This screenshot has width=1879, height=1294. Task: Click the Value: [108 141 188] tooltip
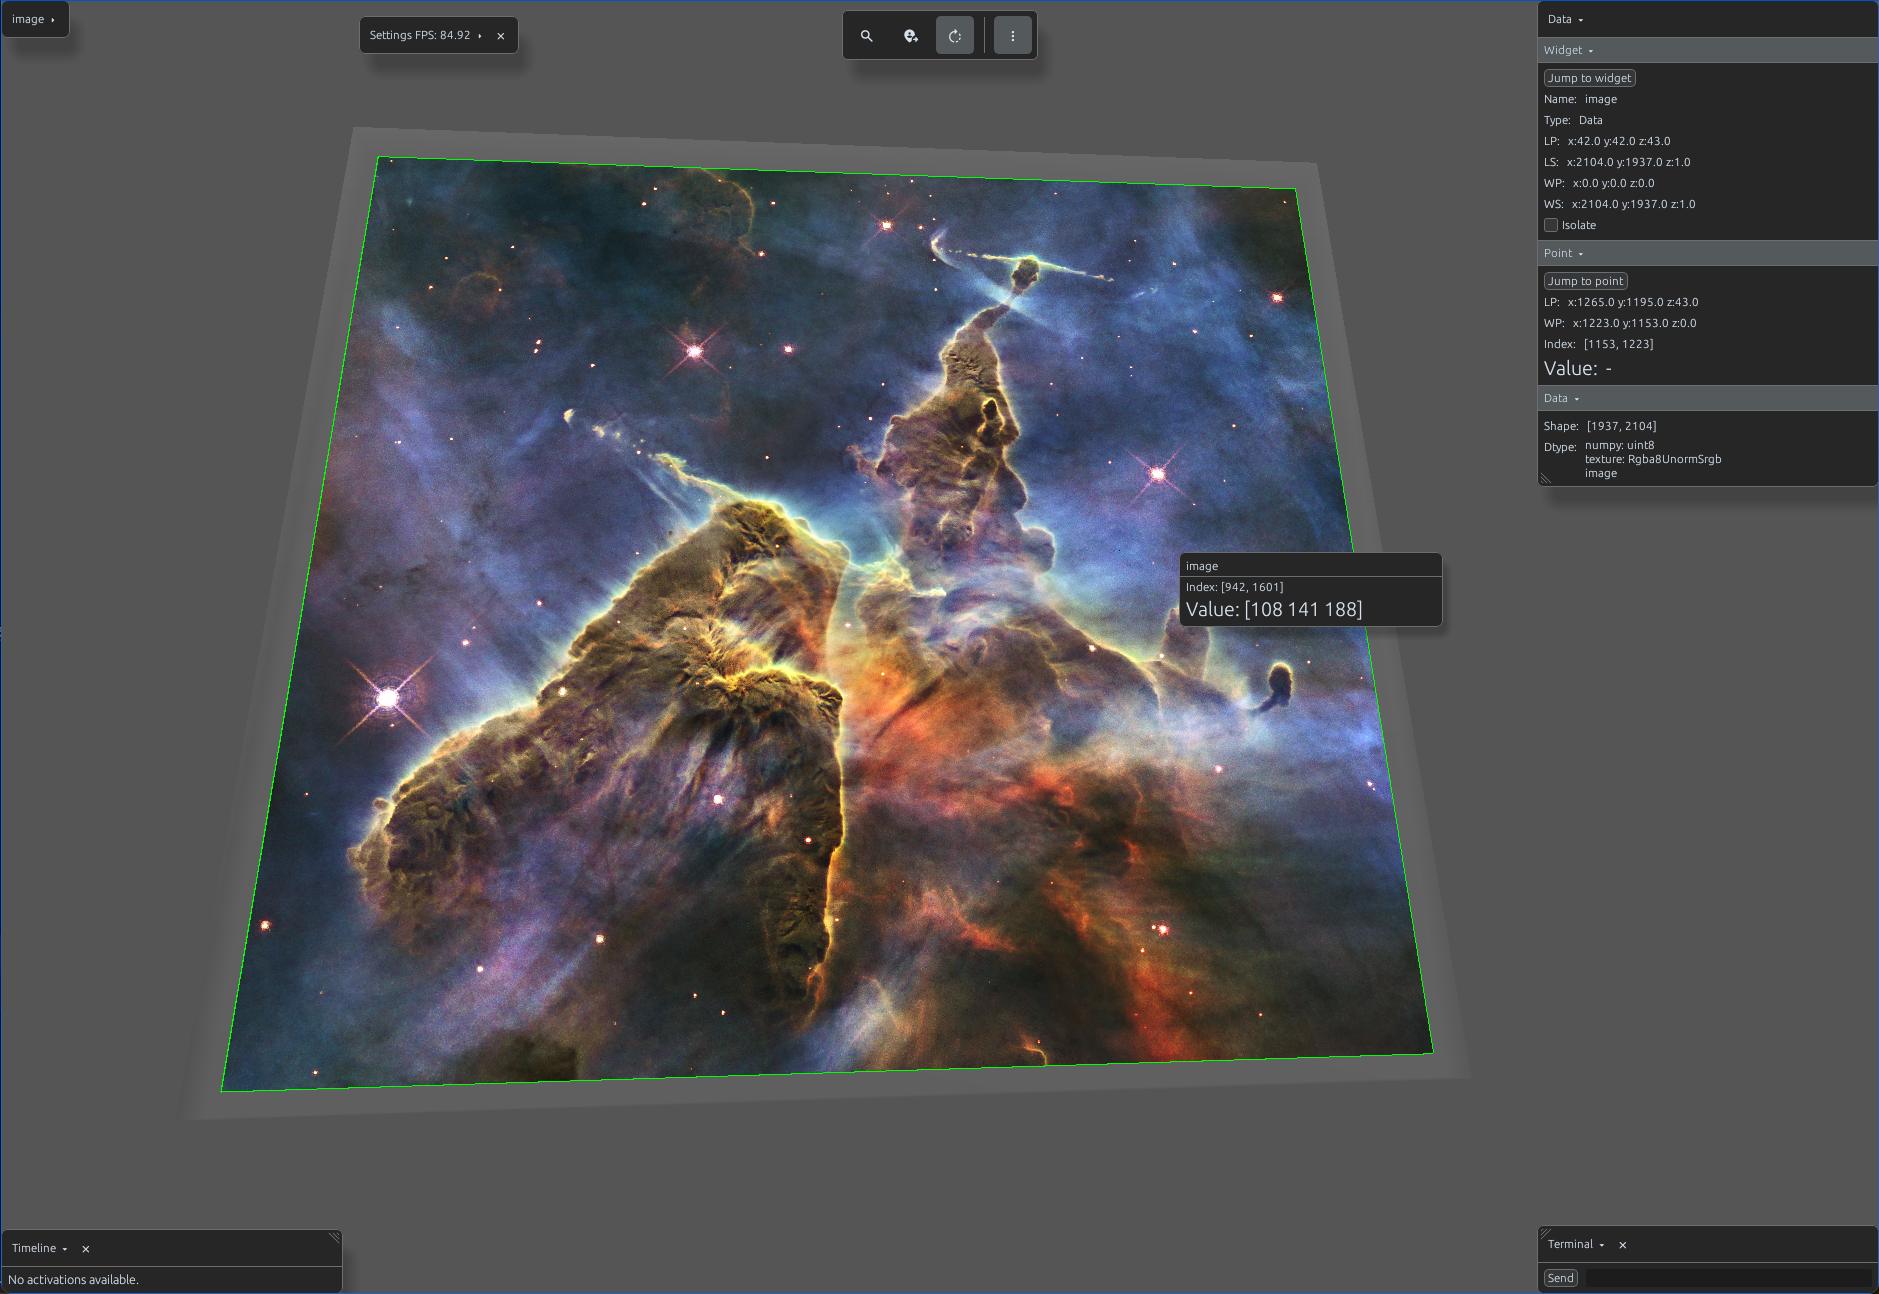pyautogui.click(x=1274, y=610)
